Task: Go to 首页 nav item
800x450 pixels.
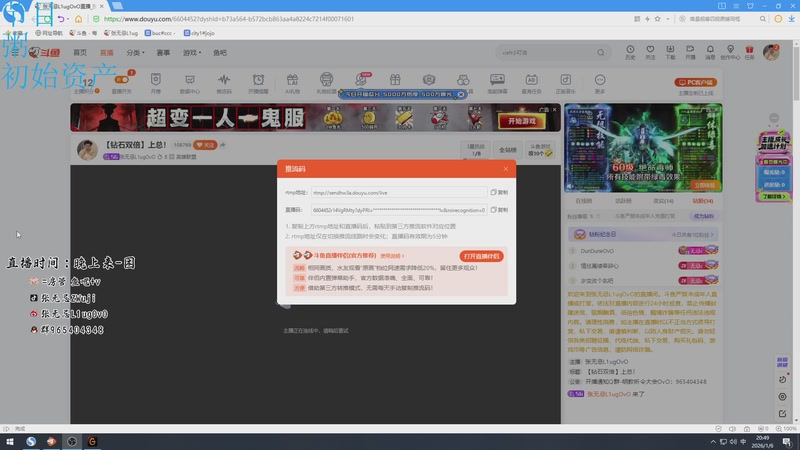Action: [x=80, y=53]
